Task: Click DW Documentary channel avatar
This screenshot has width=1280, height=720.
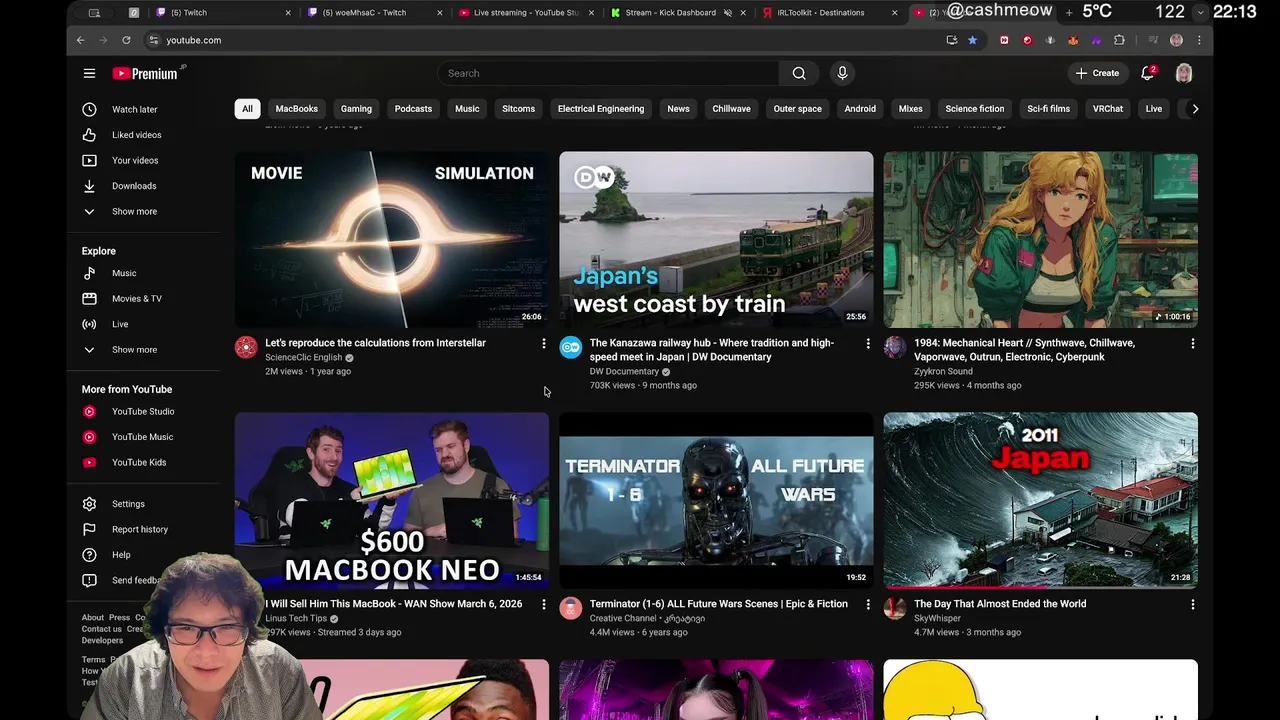Action: coord(571,348)
